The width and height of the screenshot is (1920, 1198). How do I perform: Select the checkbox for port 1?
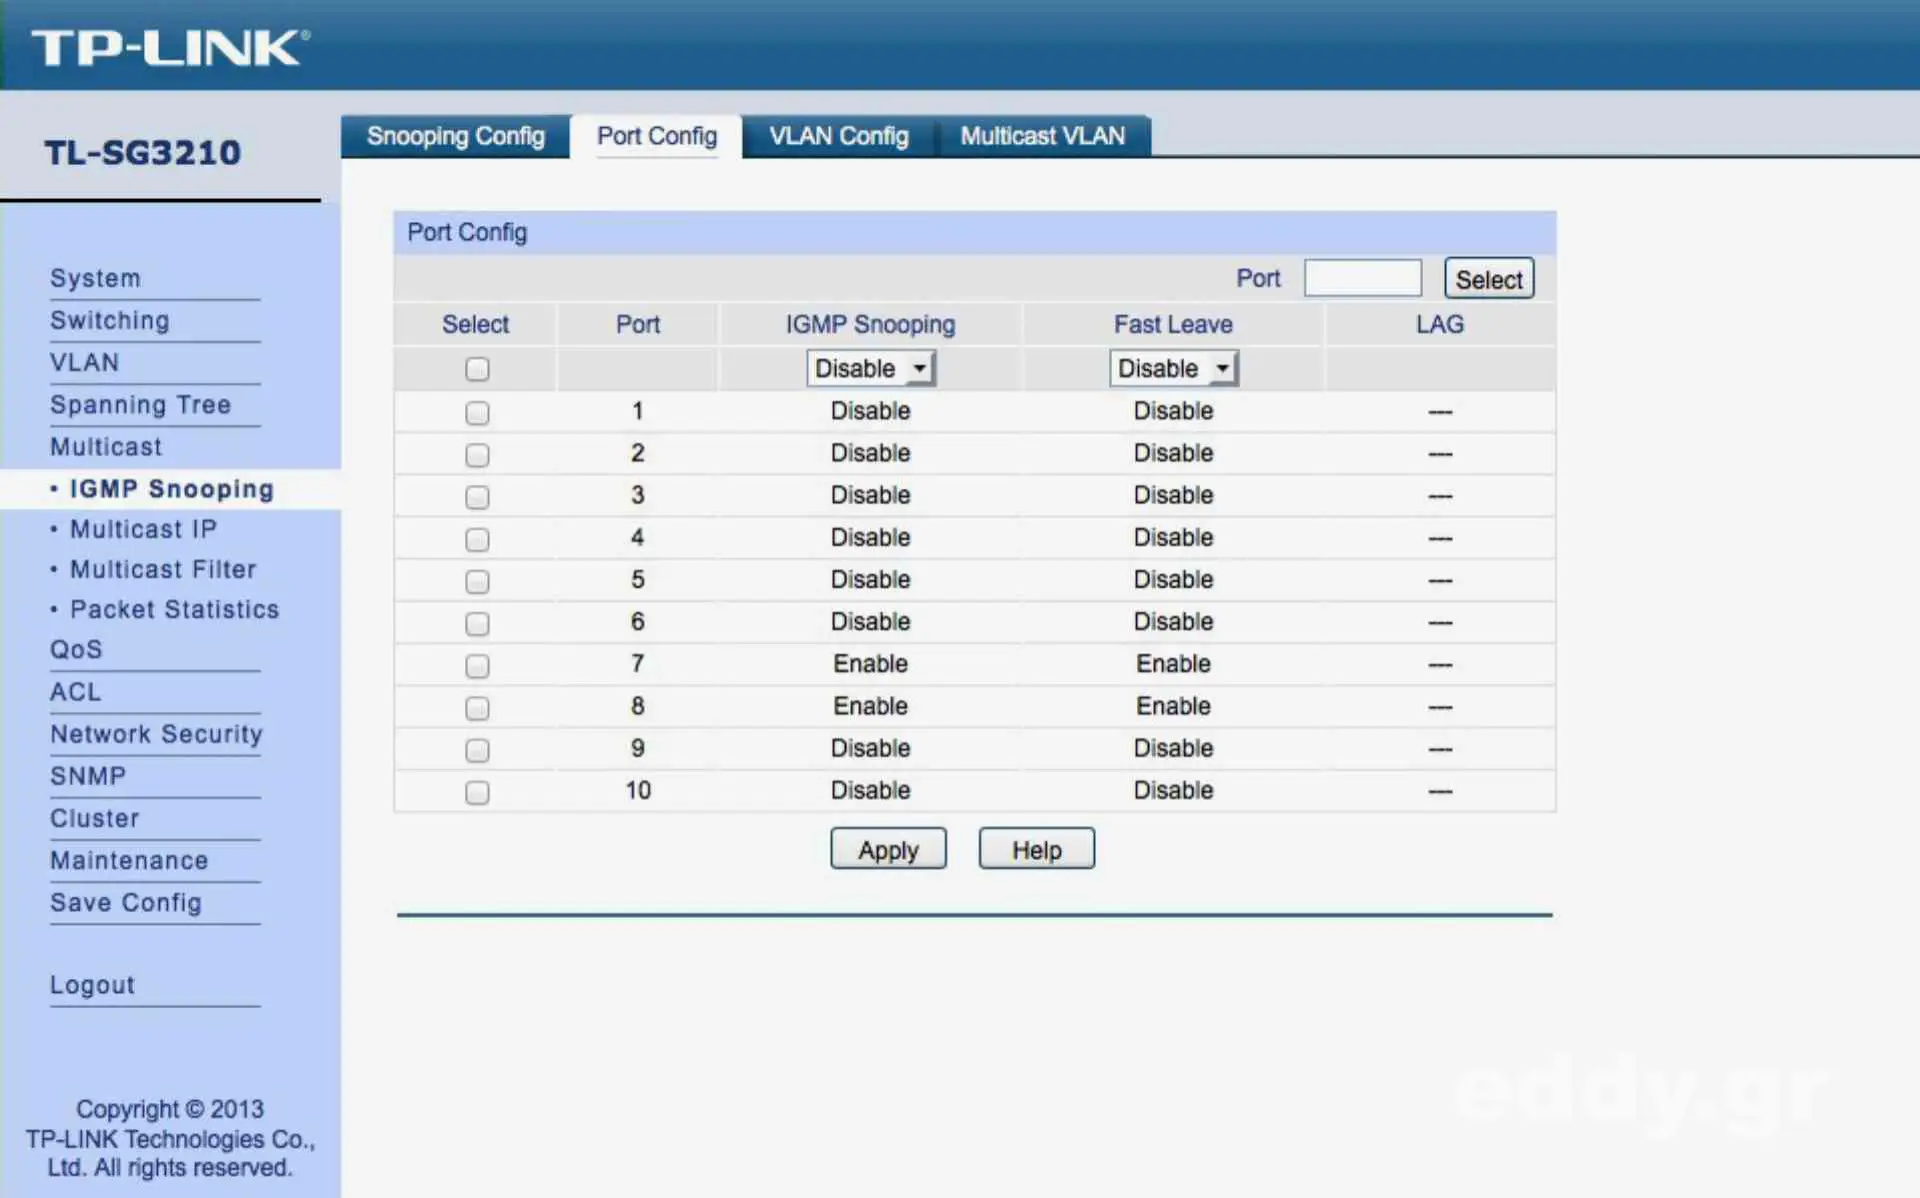477,412
